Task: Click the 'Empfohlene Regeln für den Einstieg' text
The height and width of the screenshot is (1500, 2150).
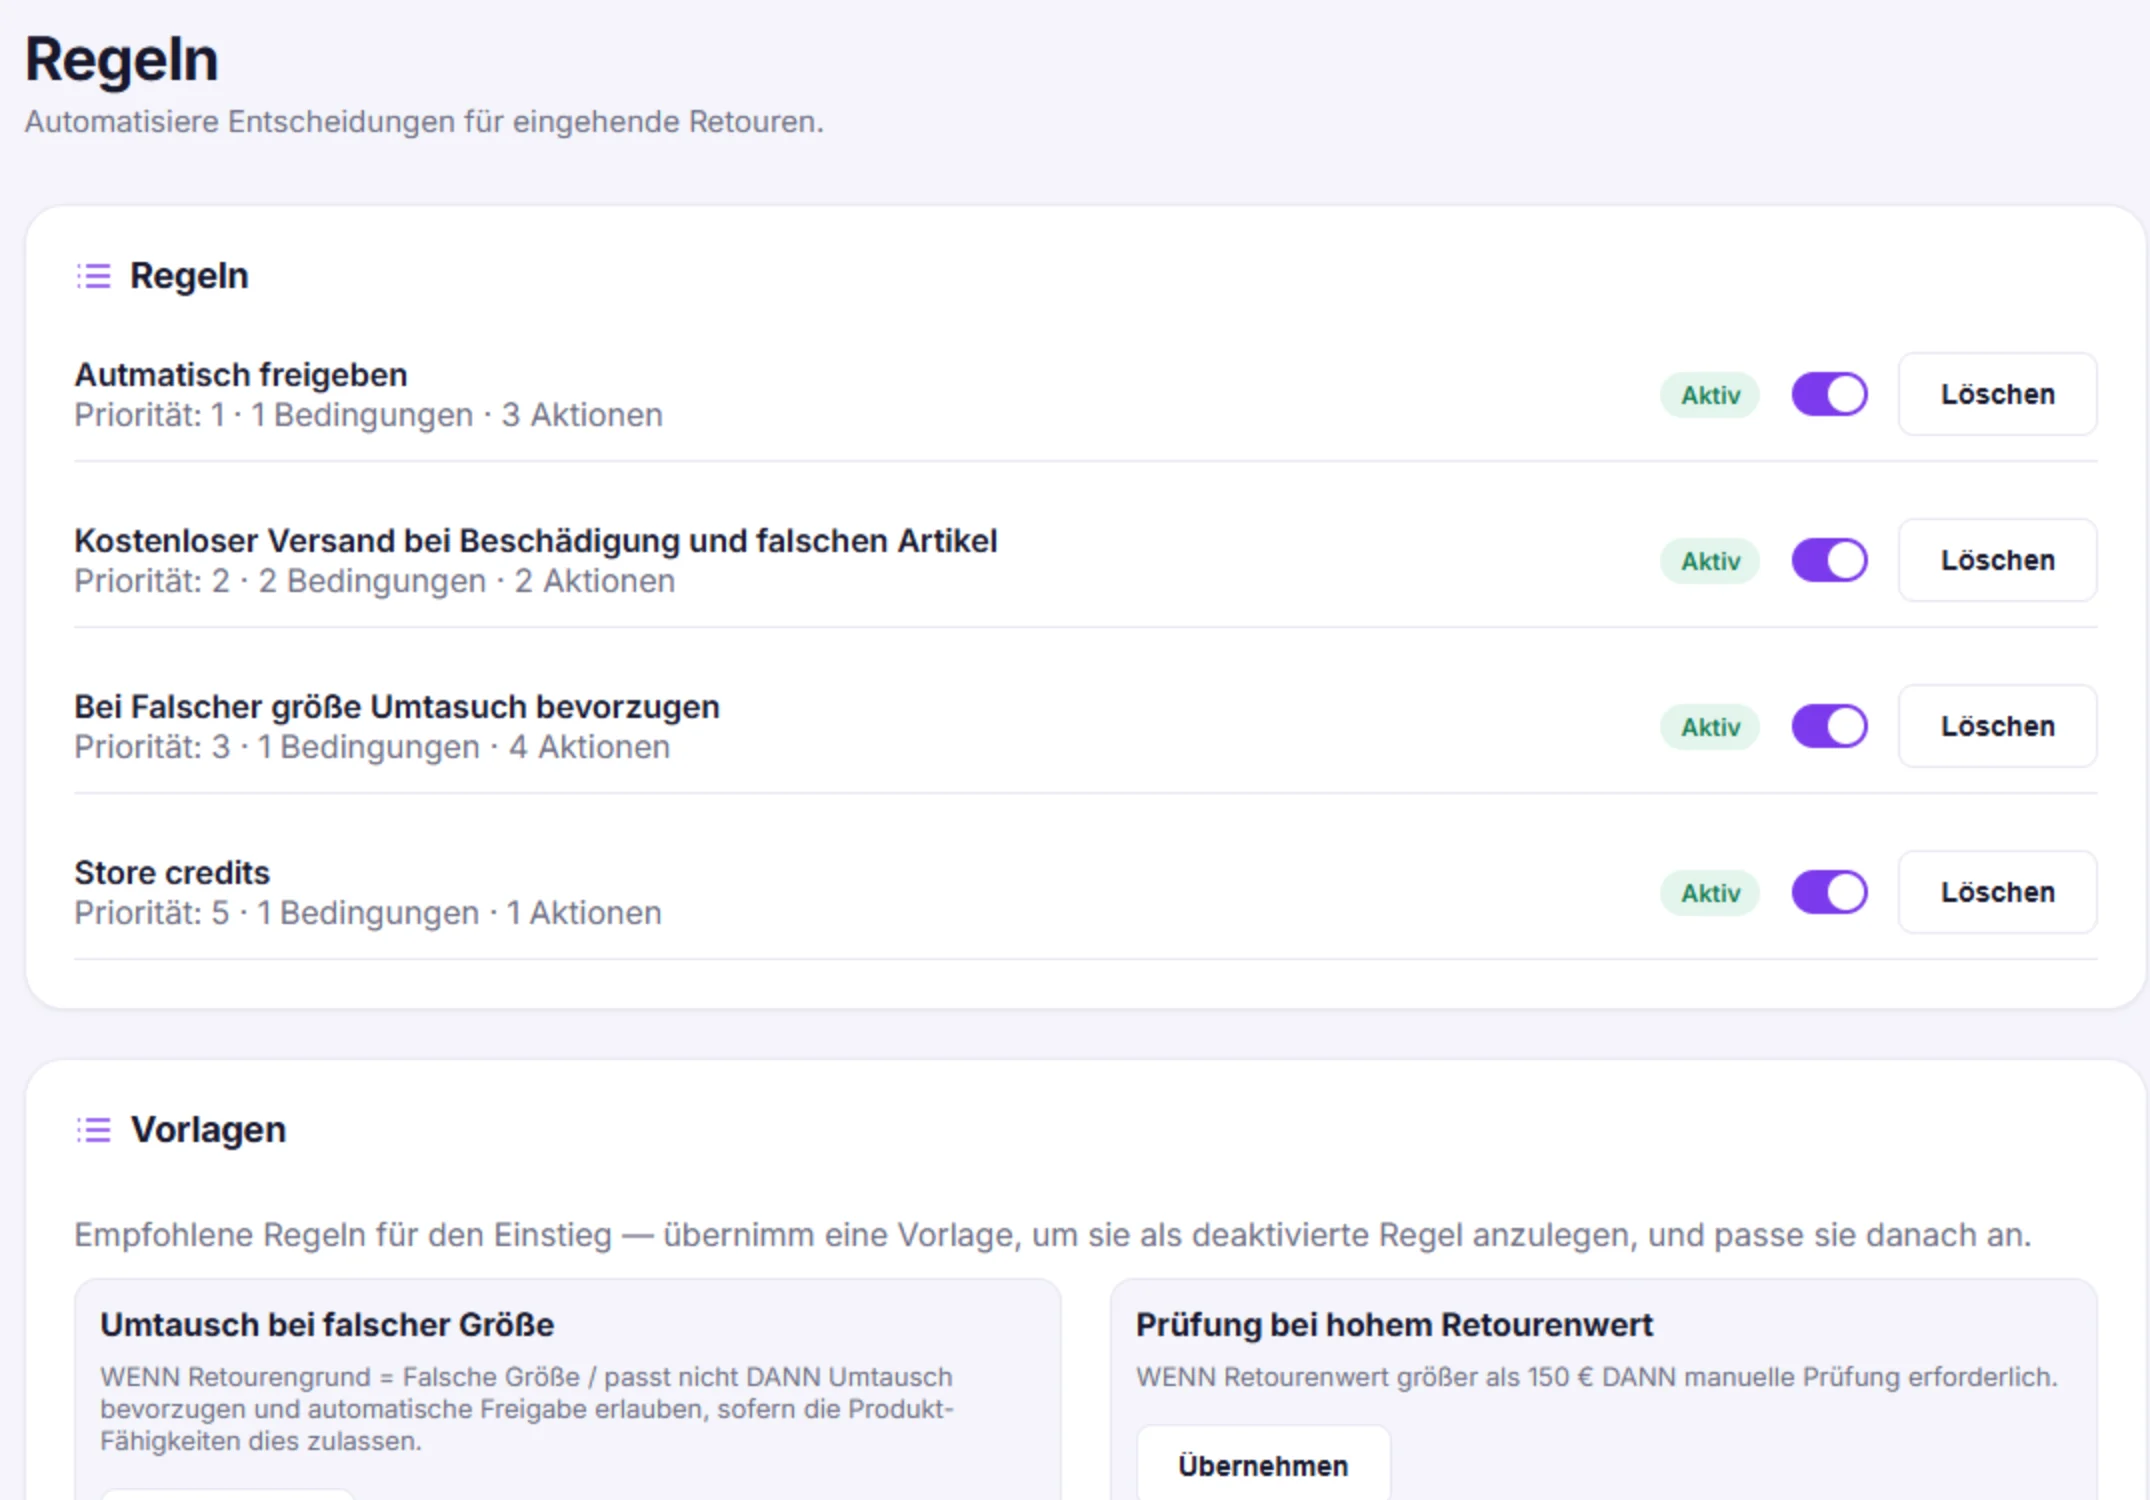Action: (x=1053, y=1235)
